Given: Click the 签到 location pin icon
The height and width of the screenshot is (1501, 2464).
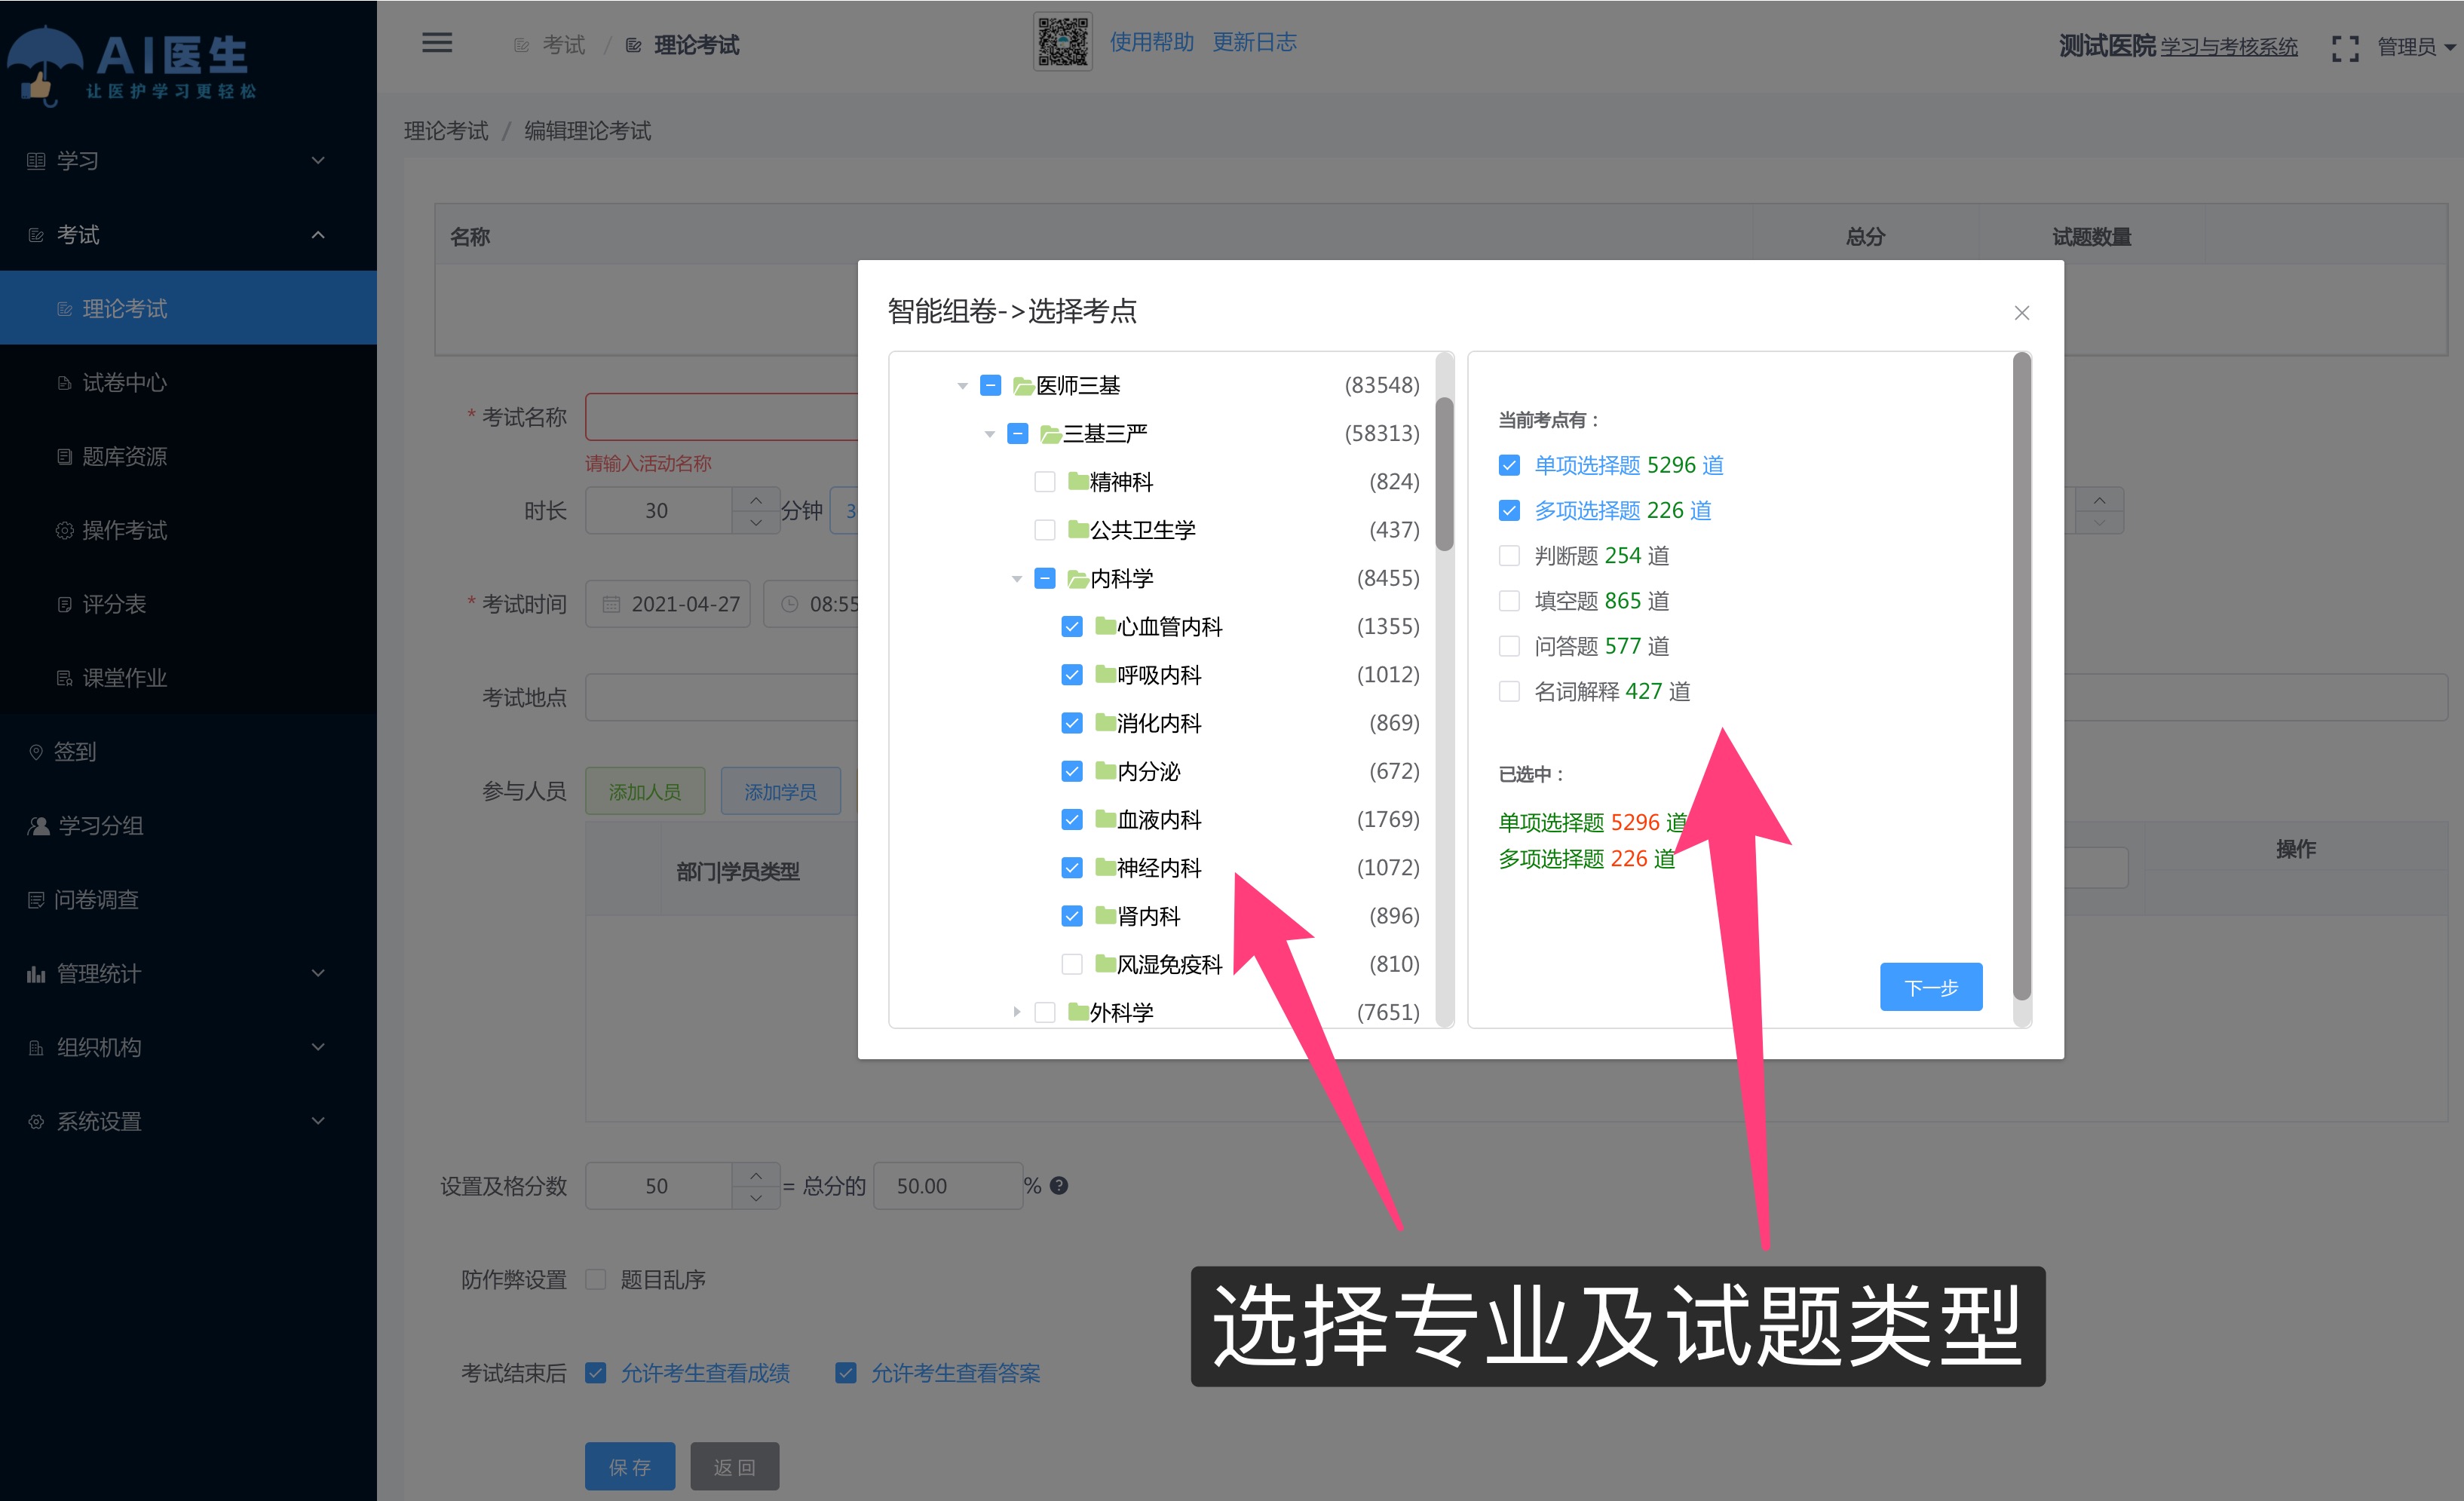Looking at the screenshot, I should pos(36,752).
